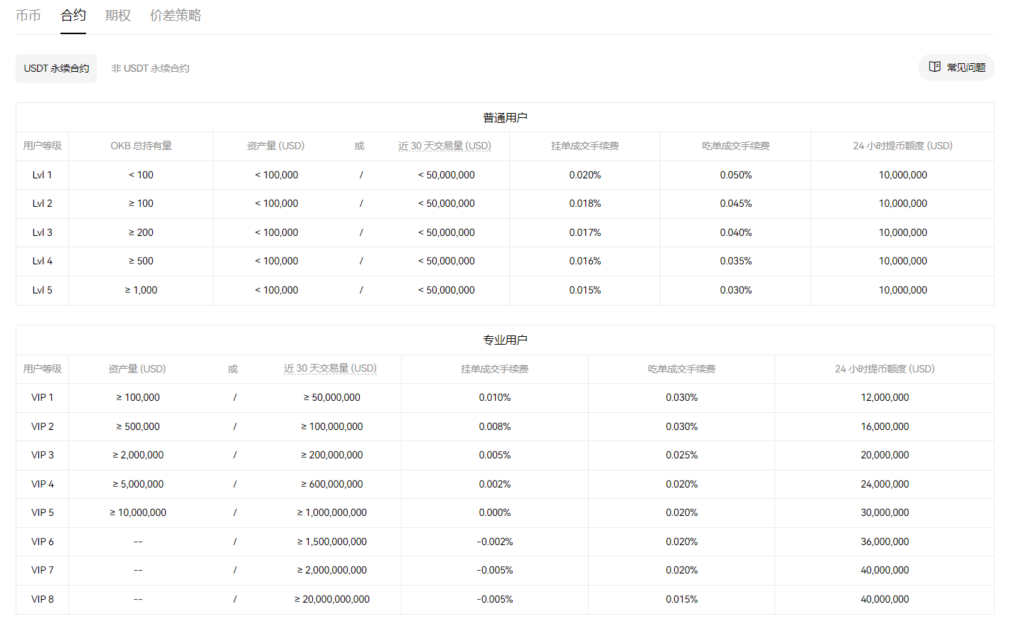Select the VIP 8 row label
The height and width of the screenshot is (619, 1024).
click(42, 599)
